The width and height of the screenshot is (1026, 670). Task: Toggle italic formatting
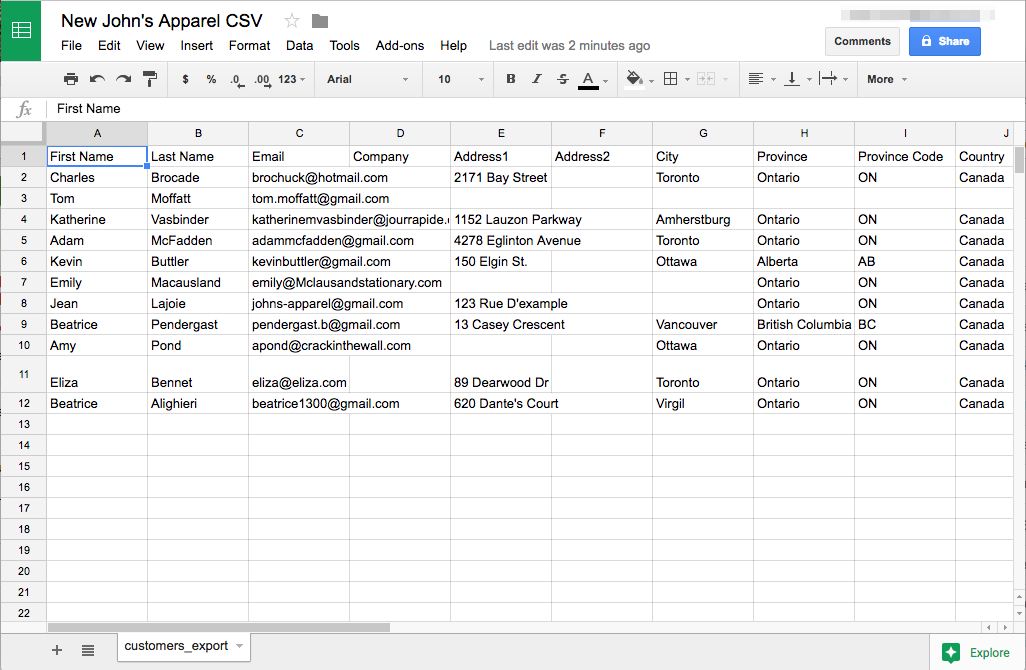[535, 79]
